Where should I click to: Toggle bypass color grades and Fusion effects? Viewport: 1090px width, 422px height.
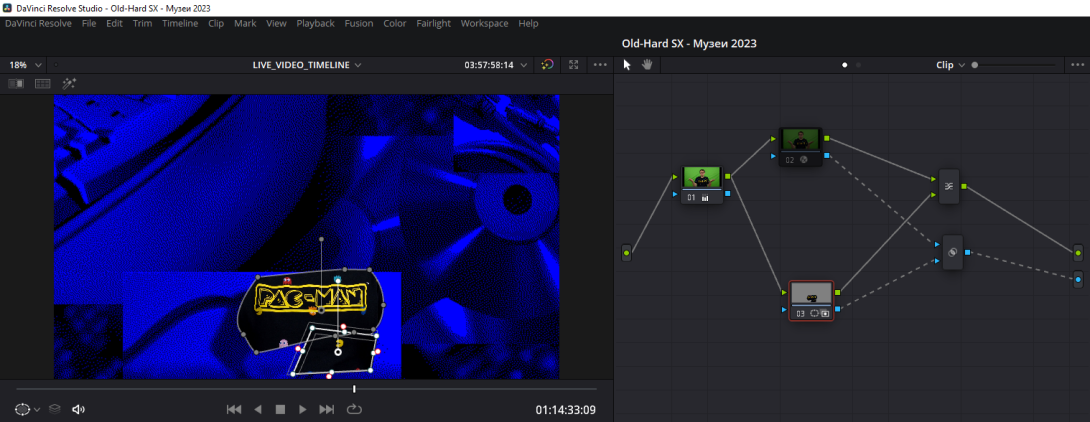[548, 65]
